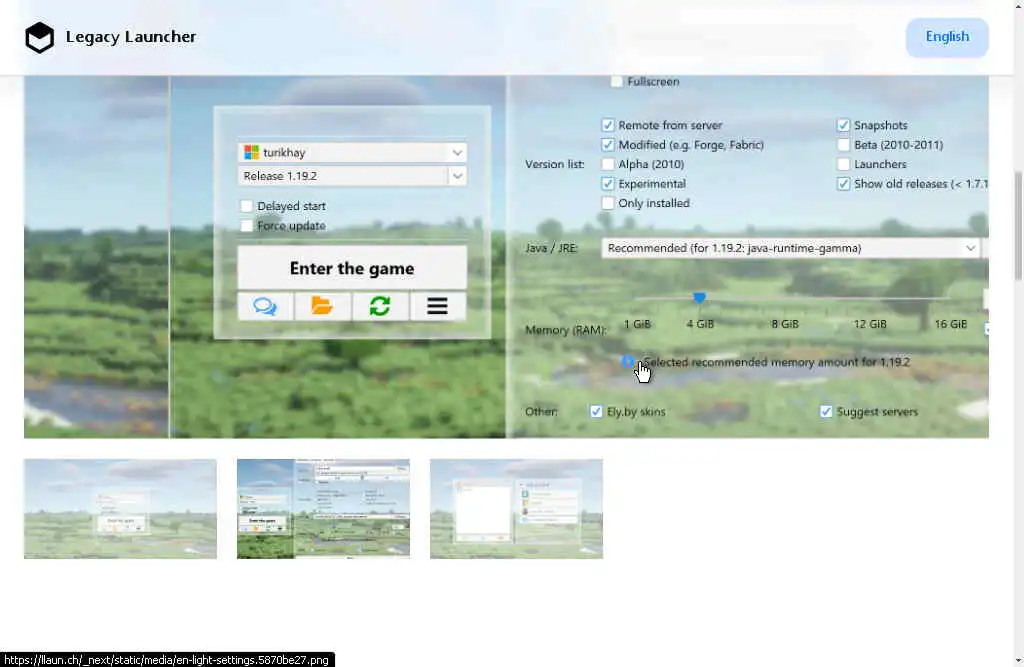Click the "Memory (RAM):" label
Image resolution: width=1024 pixels, height=667 pixels.
[x=566, y=330]
